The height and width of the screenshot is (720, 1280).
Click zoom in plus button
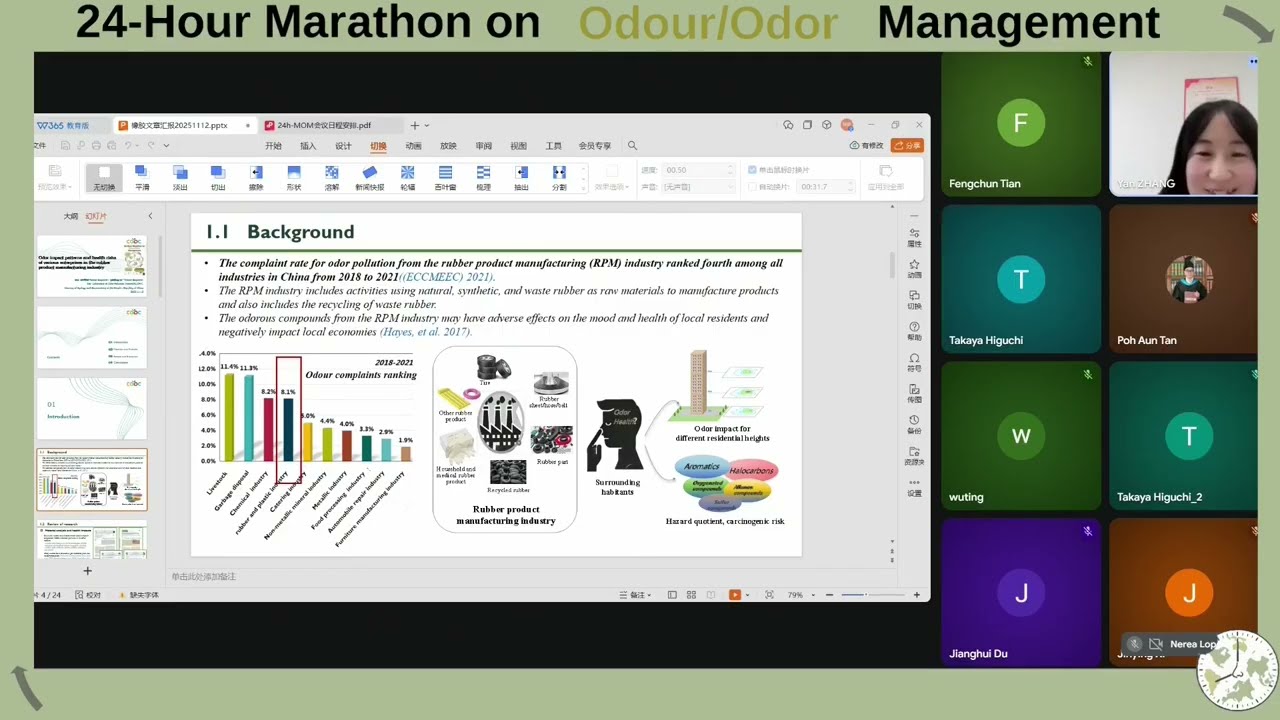[916, 595]
